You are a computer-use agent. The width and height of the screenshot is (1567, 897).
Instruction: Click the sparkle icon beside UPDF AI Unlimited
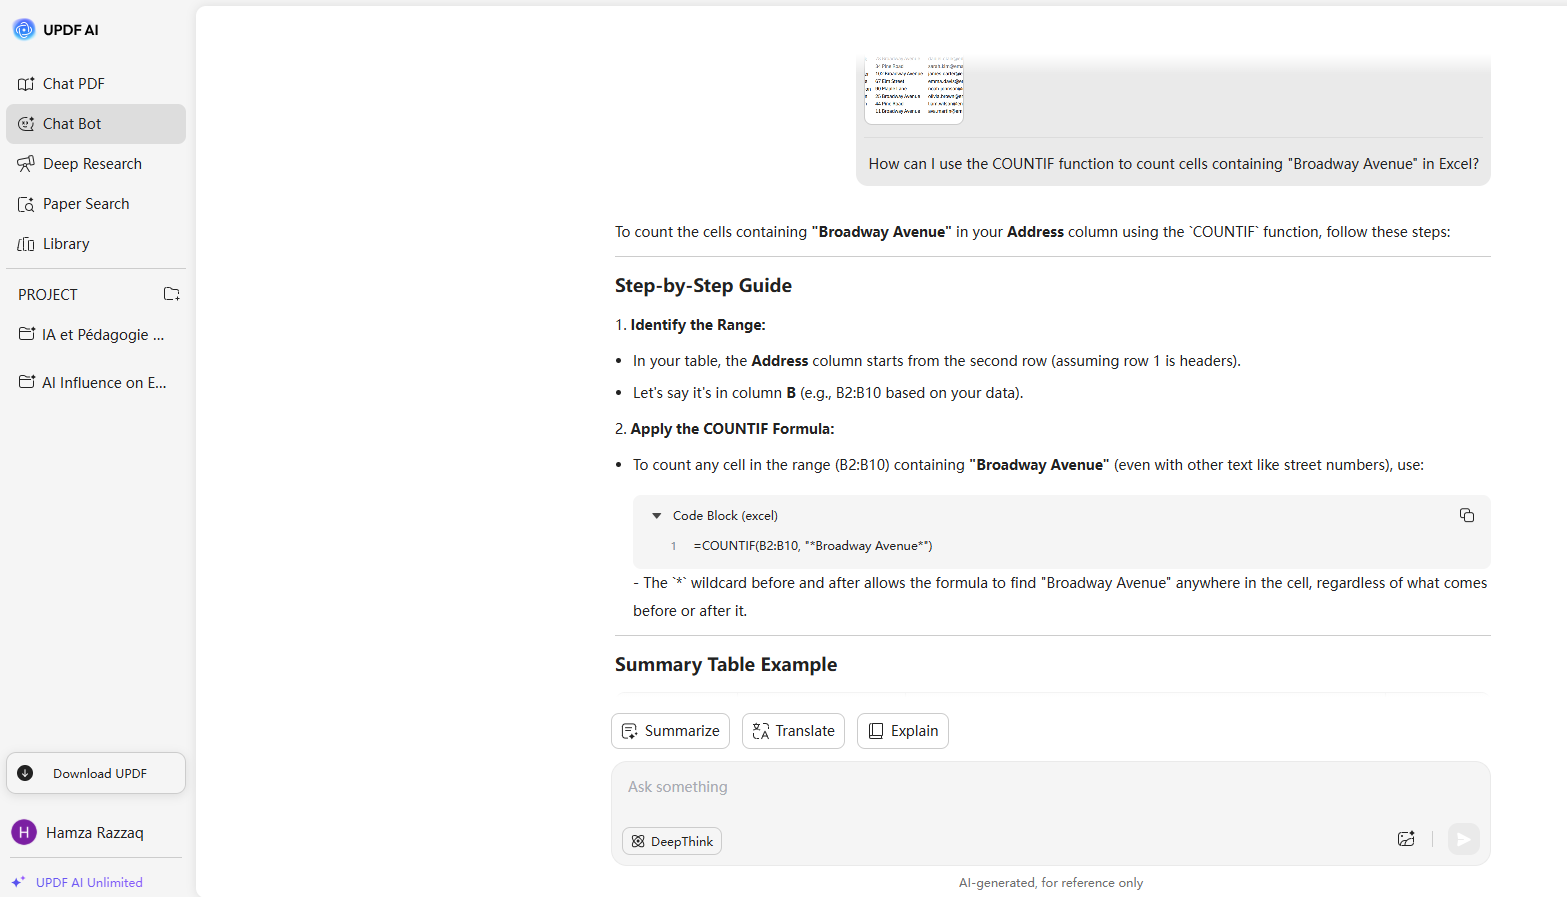coord(18,882)
